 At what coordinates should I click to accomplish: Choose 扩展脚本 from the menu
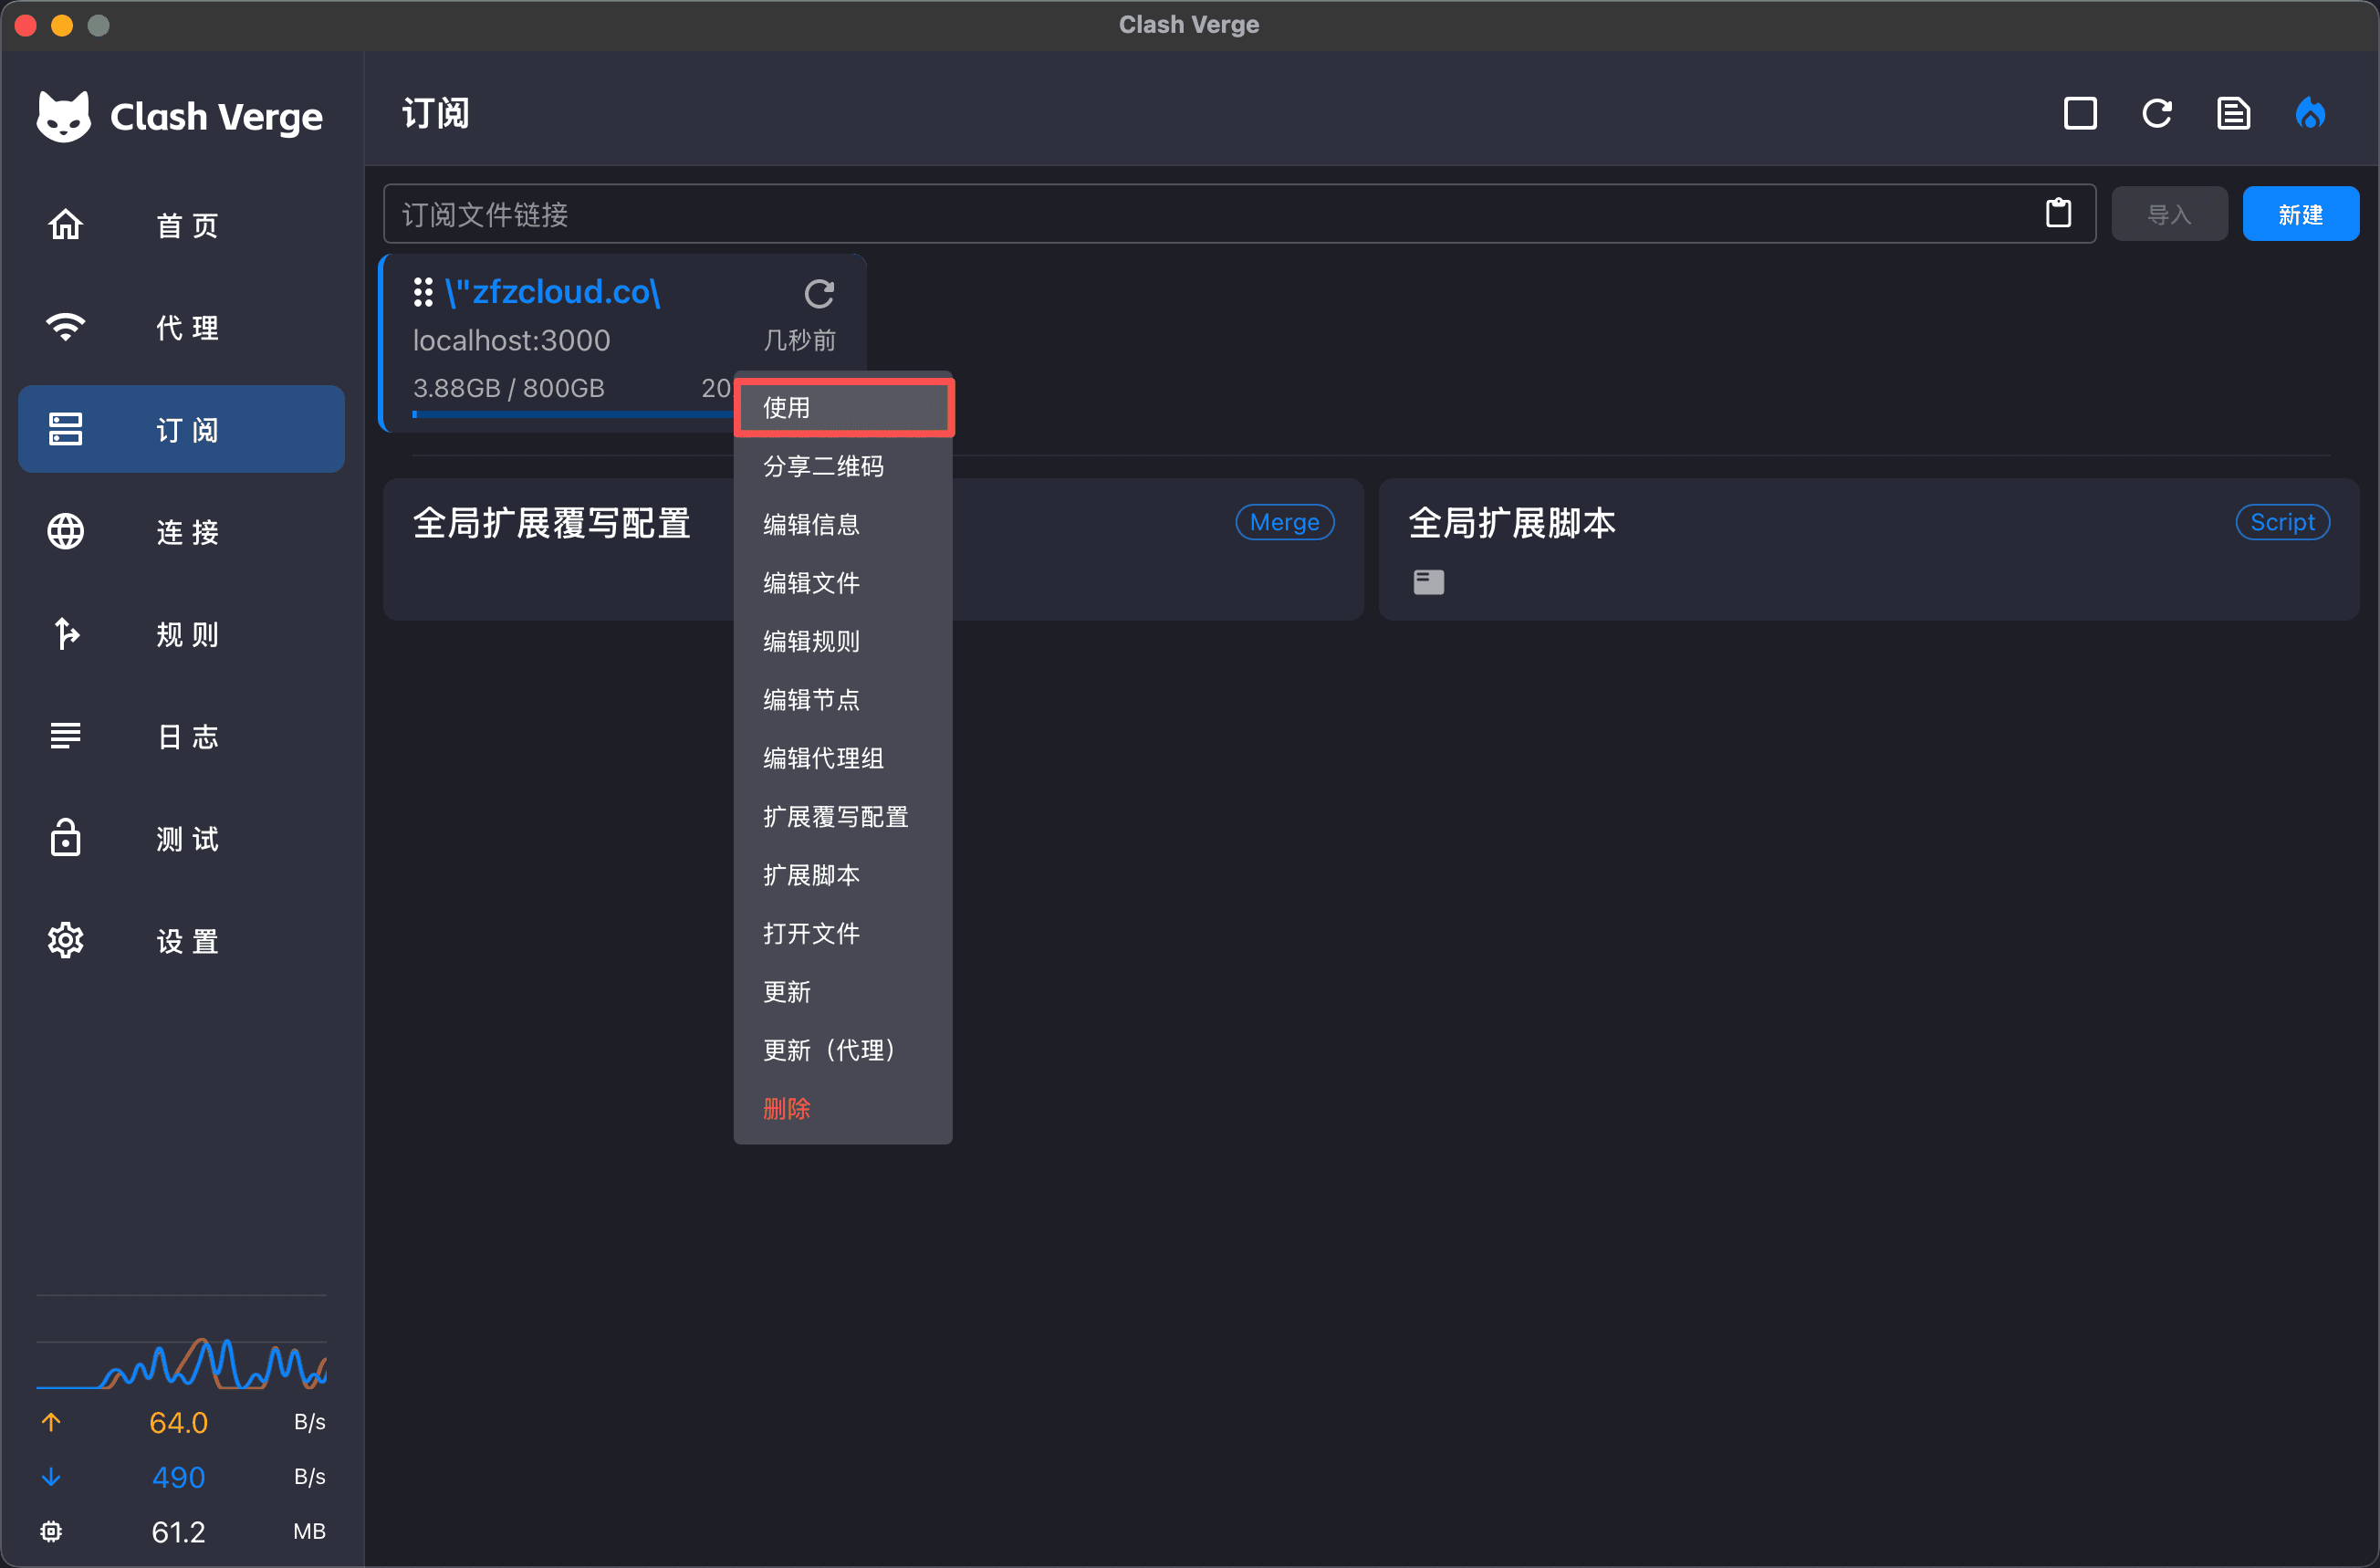point(843,875)
